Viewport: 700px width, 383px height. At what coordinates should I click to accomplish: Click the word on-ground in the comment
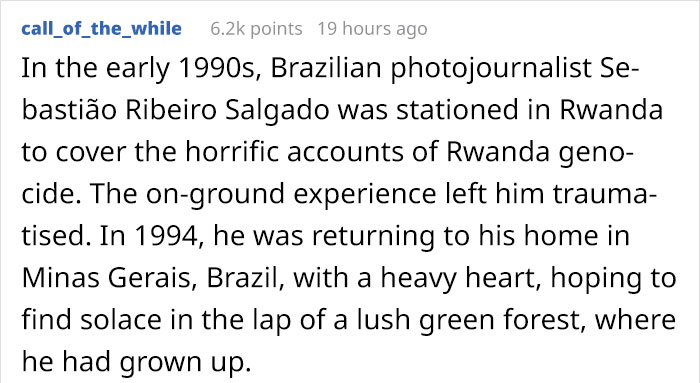pyautogui.click(x=215, y=196)
